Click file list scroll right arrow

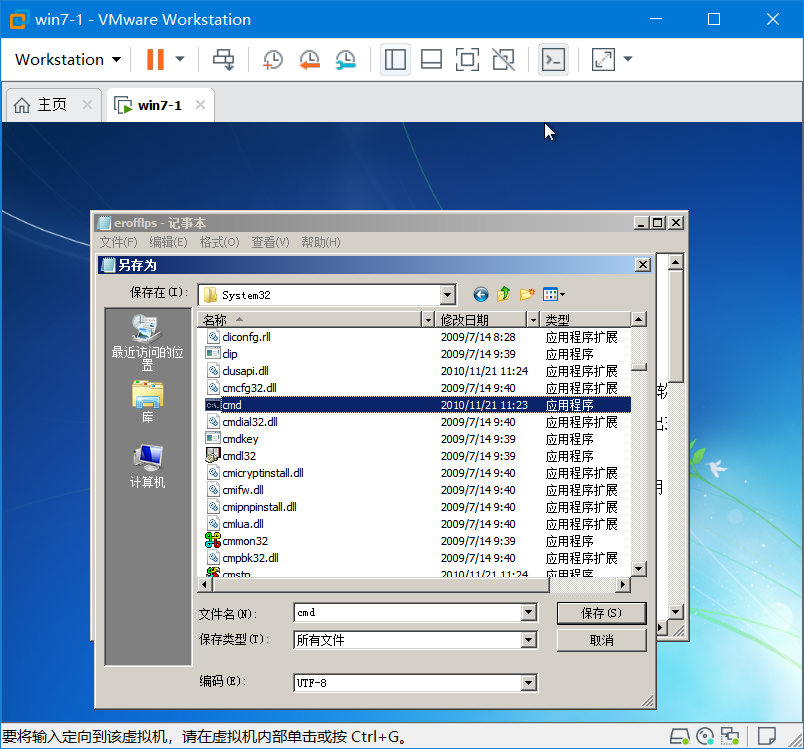pos(623,584)
